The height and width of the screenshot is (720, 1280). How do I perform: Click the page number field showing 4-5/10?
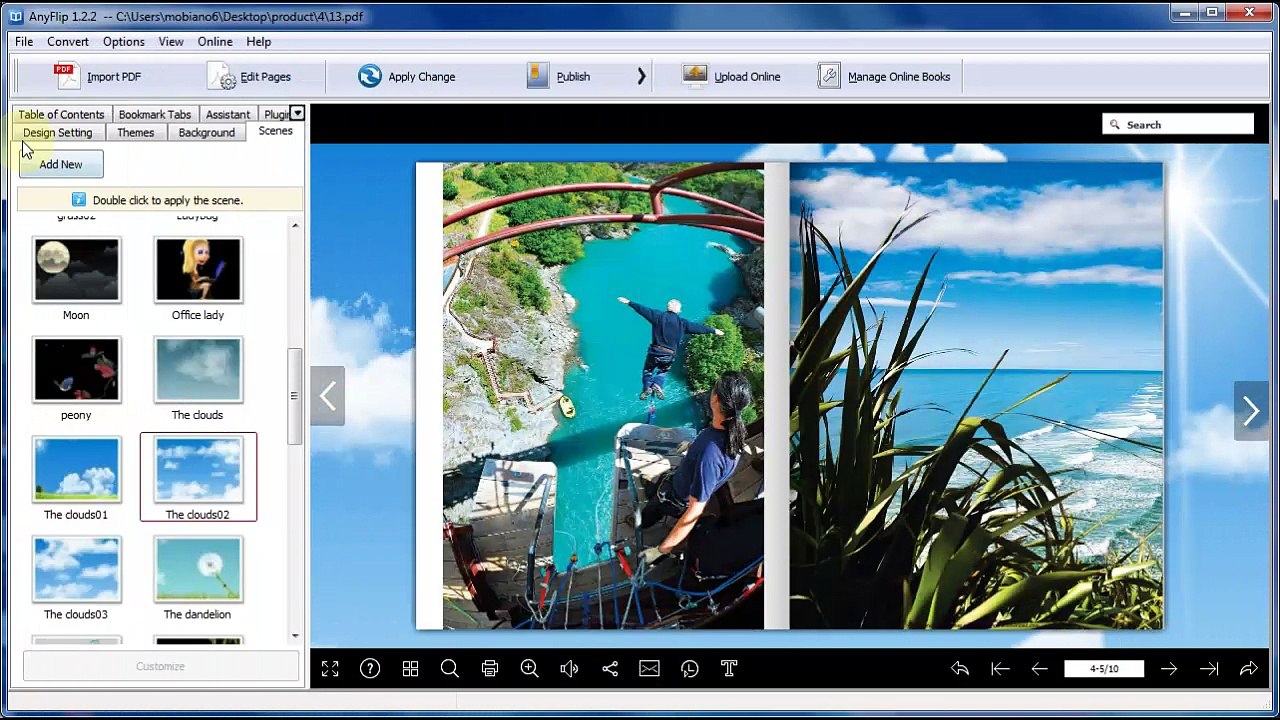[x=1104, y=669]
